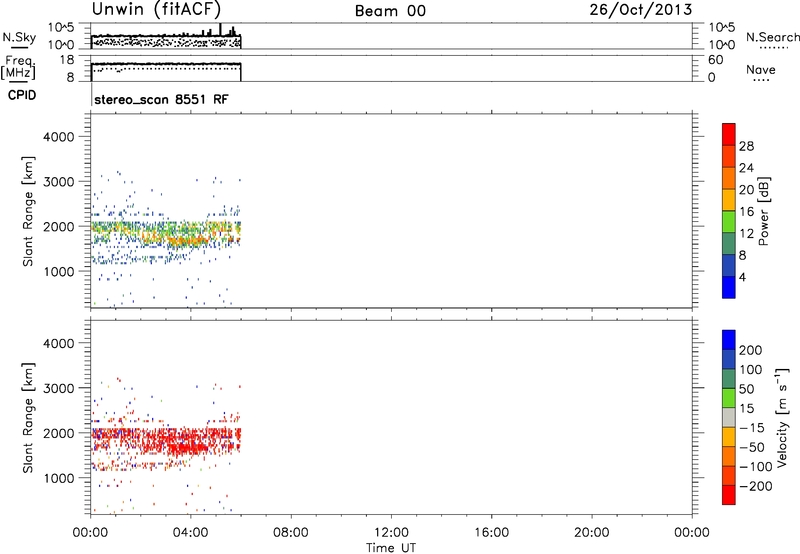
Task: Click the "Slant Range [km]" label of the velocity panel
Action: tap(28, 418)
